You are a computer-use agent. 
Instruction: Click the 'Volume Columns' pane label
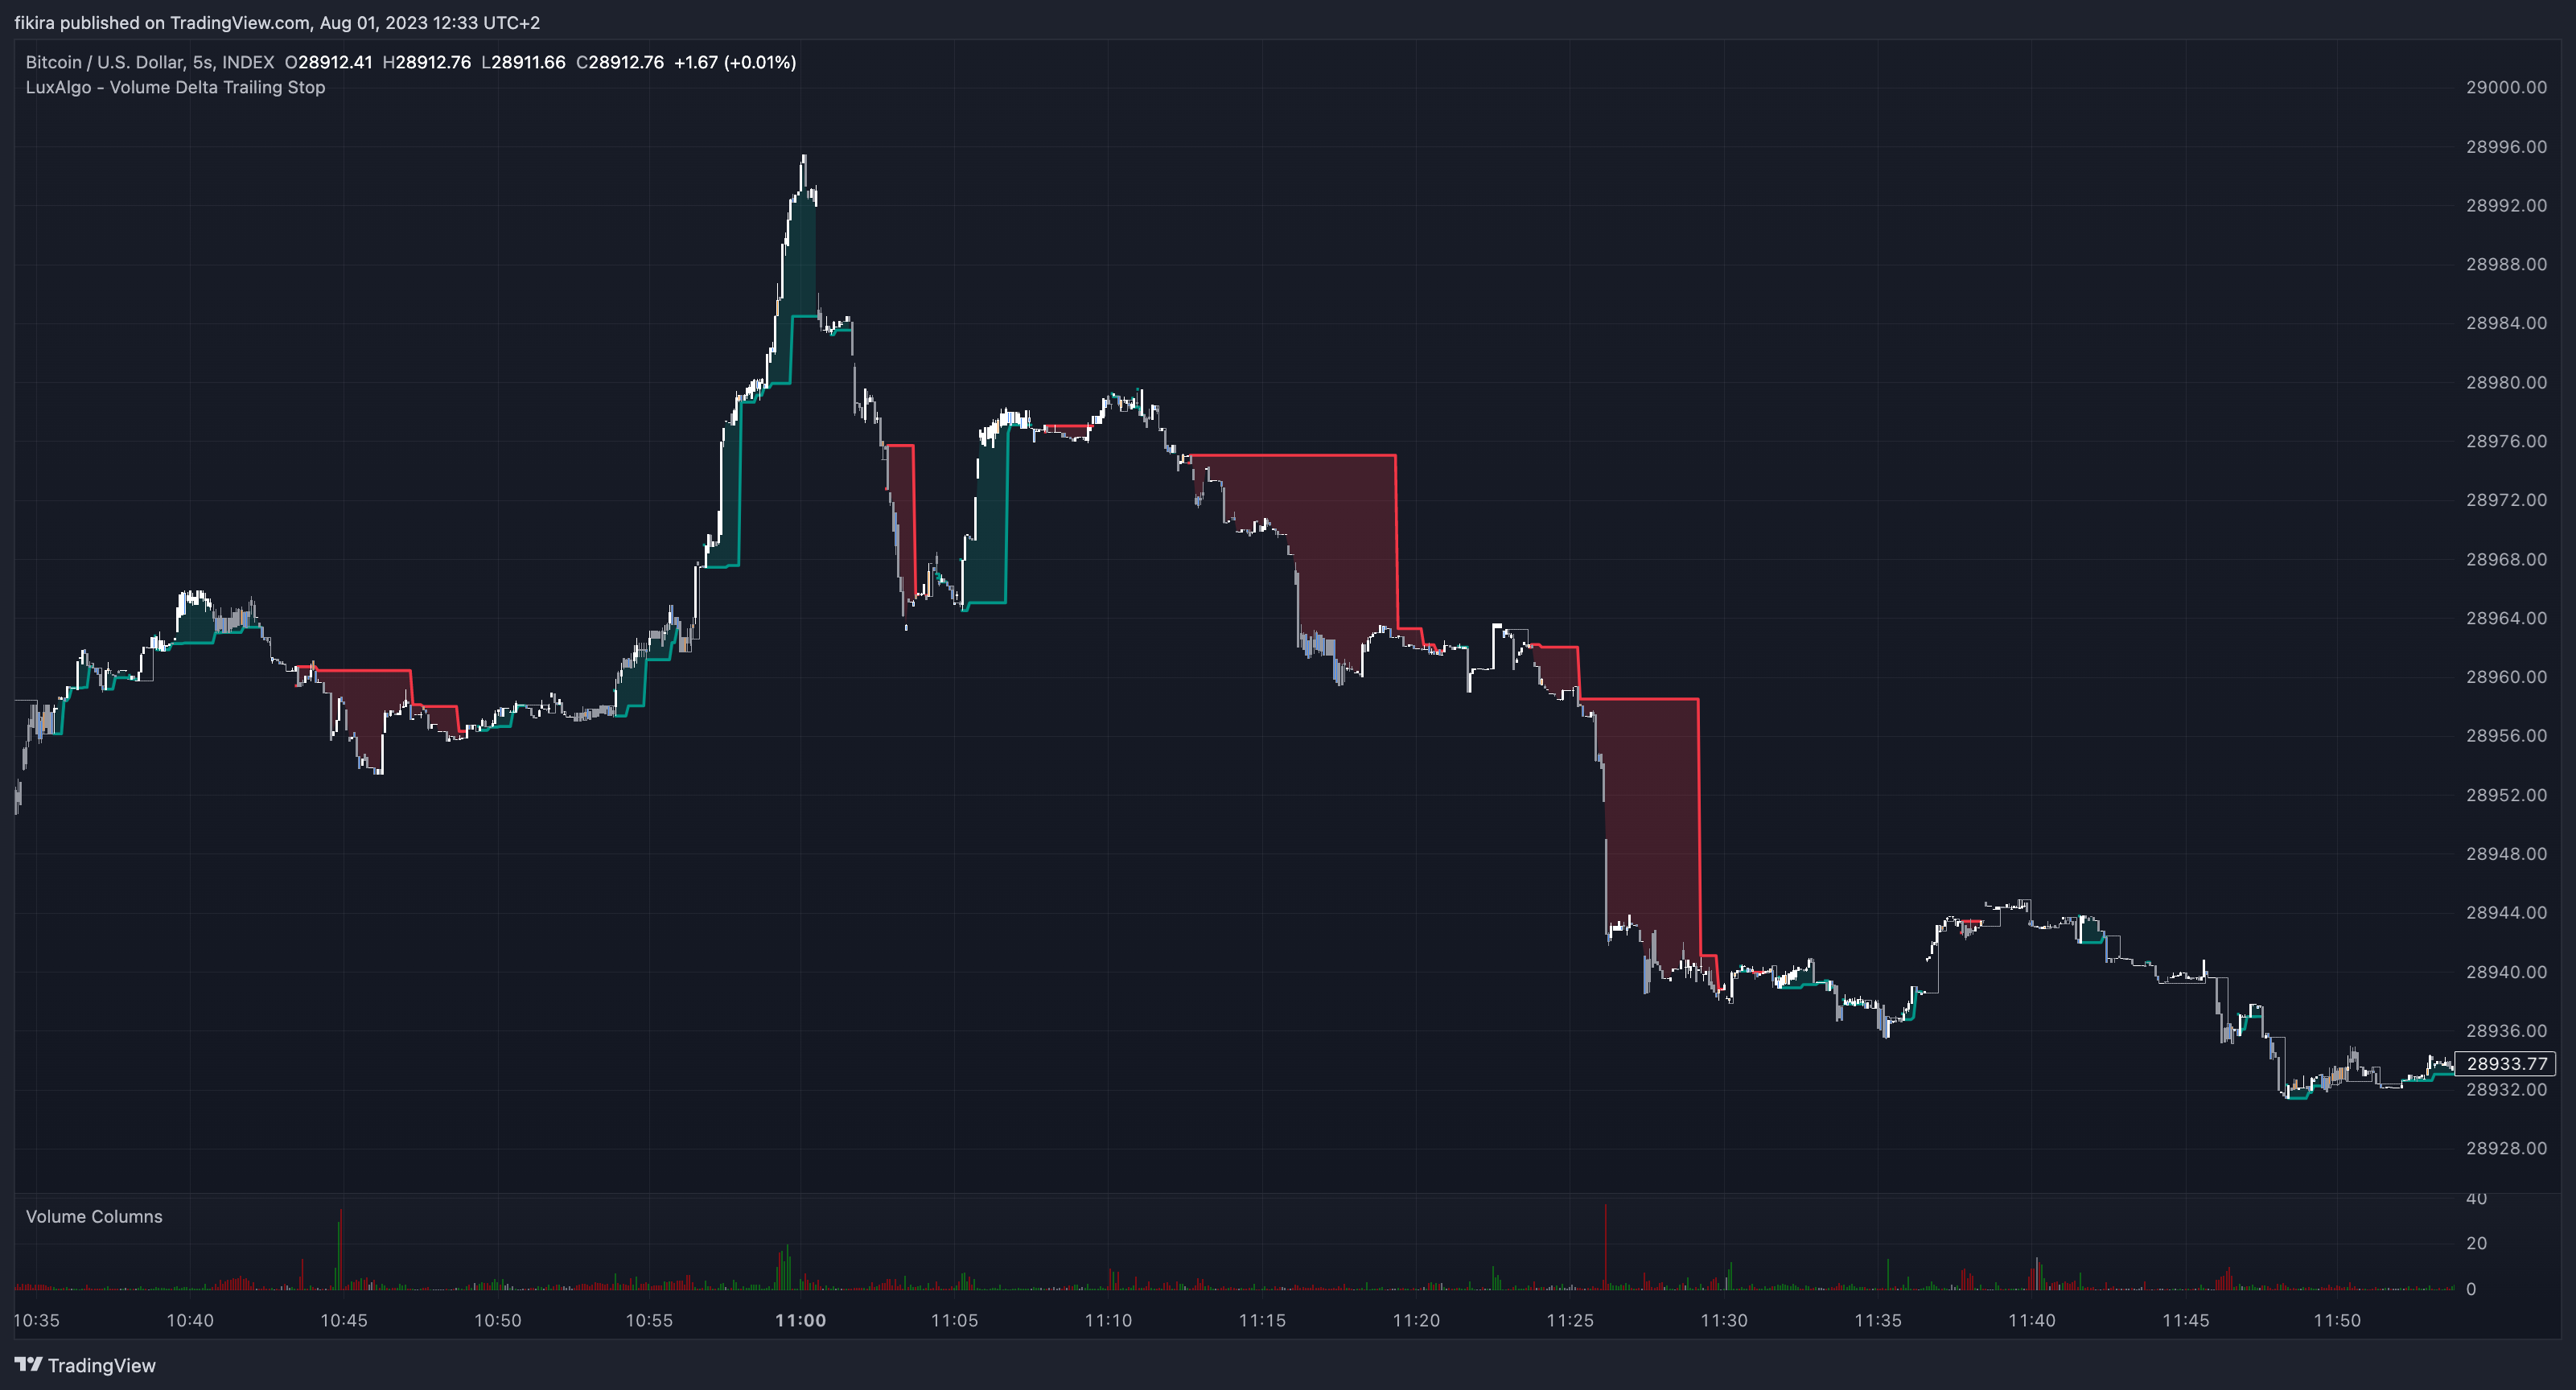point(94,1216)
